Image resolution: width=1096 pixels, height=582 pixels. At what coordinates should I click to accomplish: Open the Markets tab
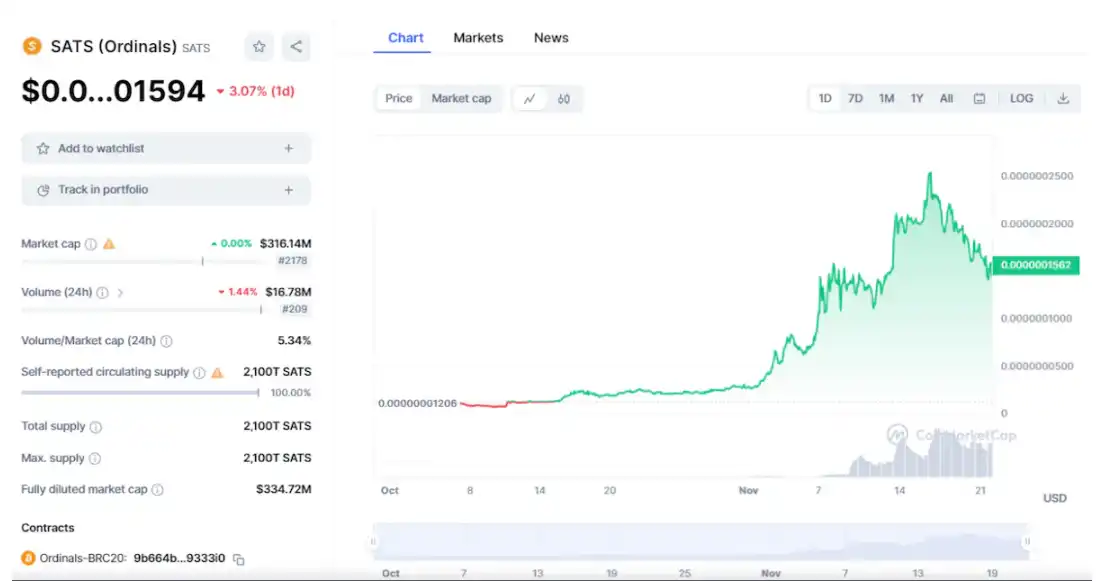point(478,38)
